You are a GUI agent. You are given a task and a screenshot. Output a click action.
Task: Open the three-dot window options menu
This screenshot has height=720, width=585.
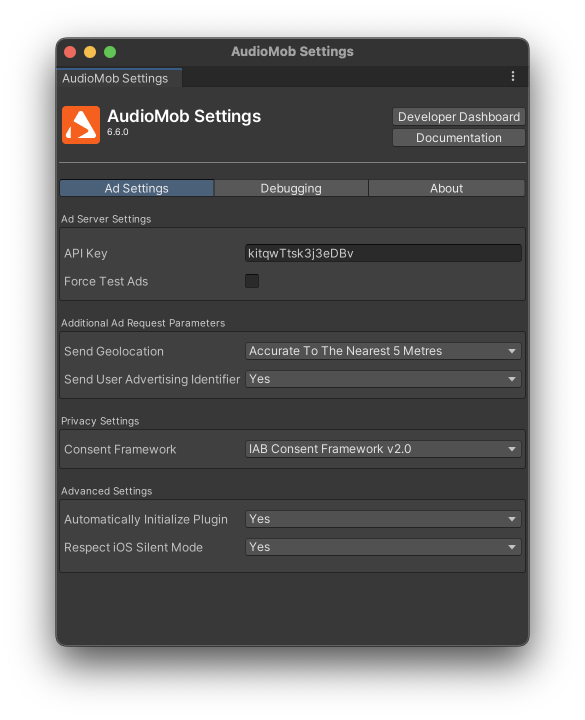[512, 76]
